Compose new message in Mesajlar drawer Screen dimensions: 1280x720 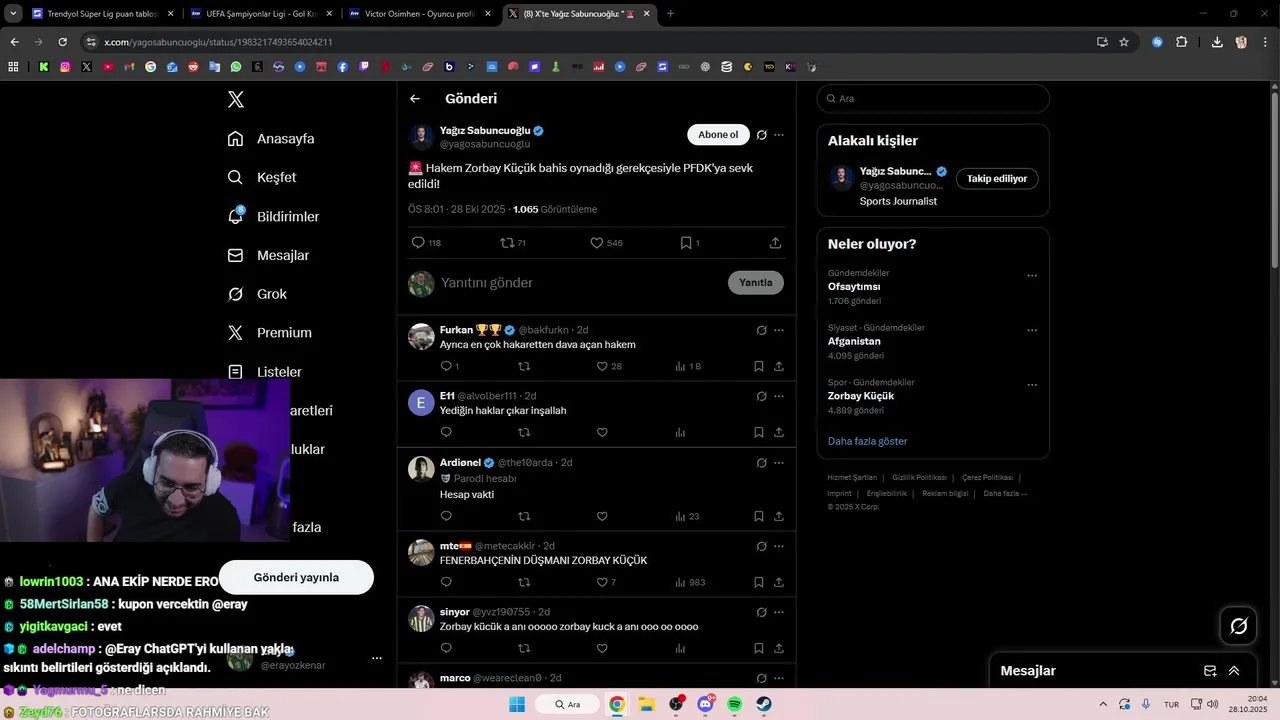click(1210, 671)
